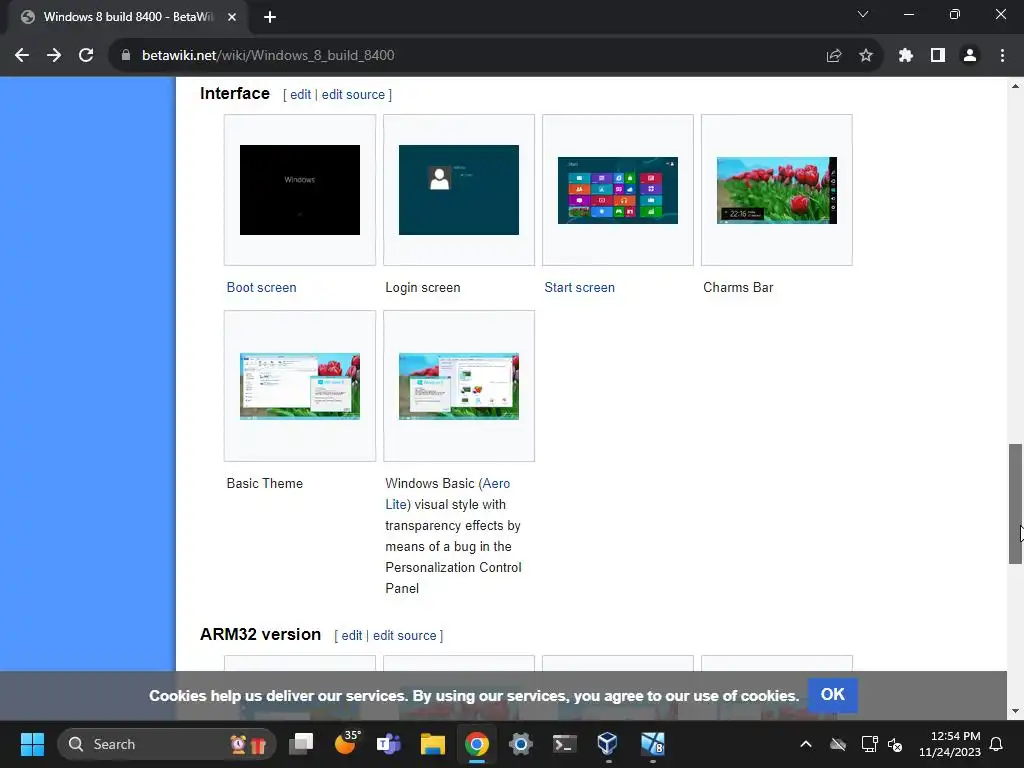Click the scrollbar down arrow
Image resolution: width=1024 pixels, height=768 pixels.
point(1015,711)
